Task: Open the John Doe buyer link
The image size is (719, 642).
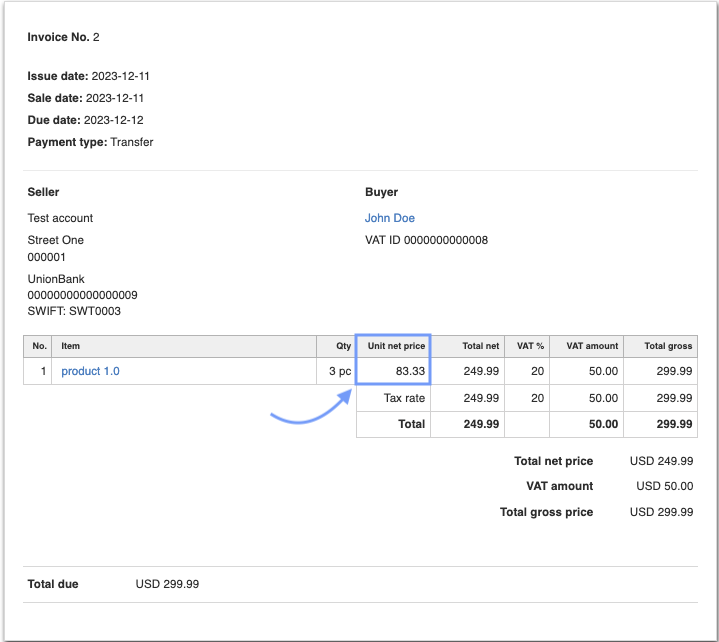Action: (390, 218)
